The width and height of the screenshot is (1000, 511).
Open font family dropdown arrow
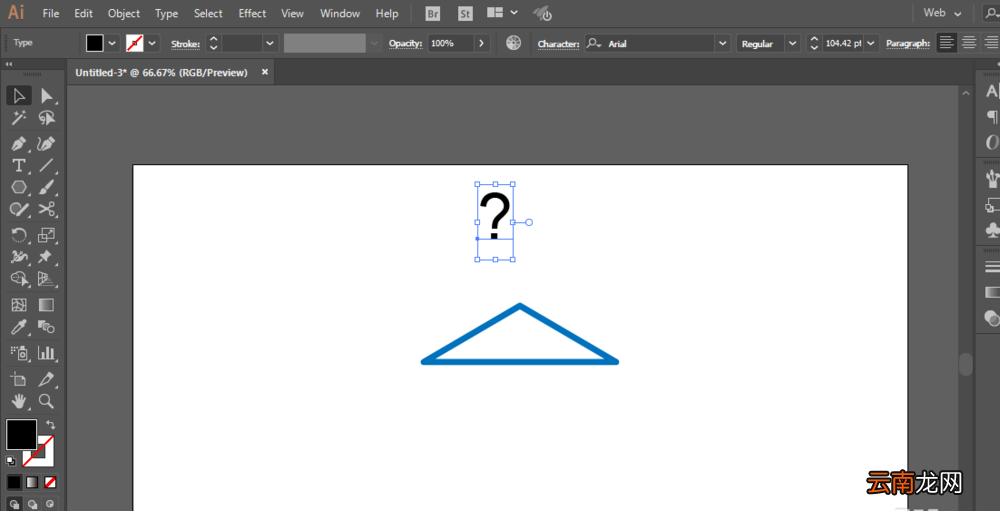point(723,43)
